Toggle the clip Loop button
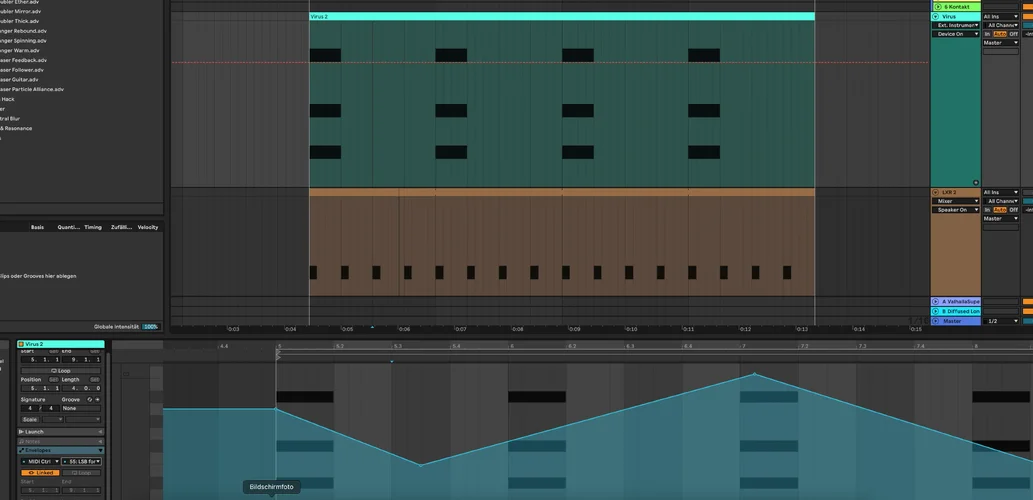The image size is (1033, 500). click(61, 370)
